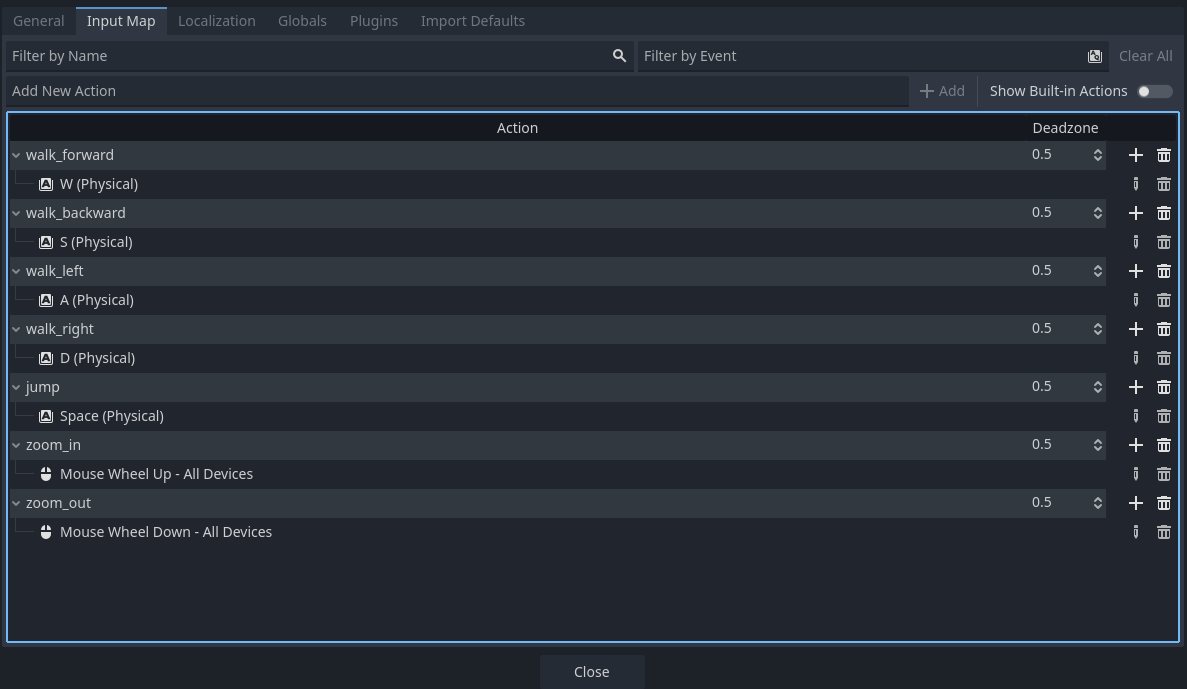
Task: Edit the Mouse Wheel Up event
Action: (1136, 475)
